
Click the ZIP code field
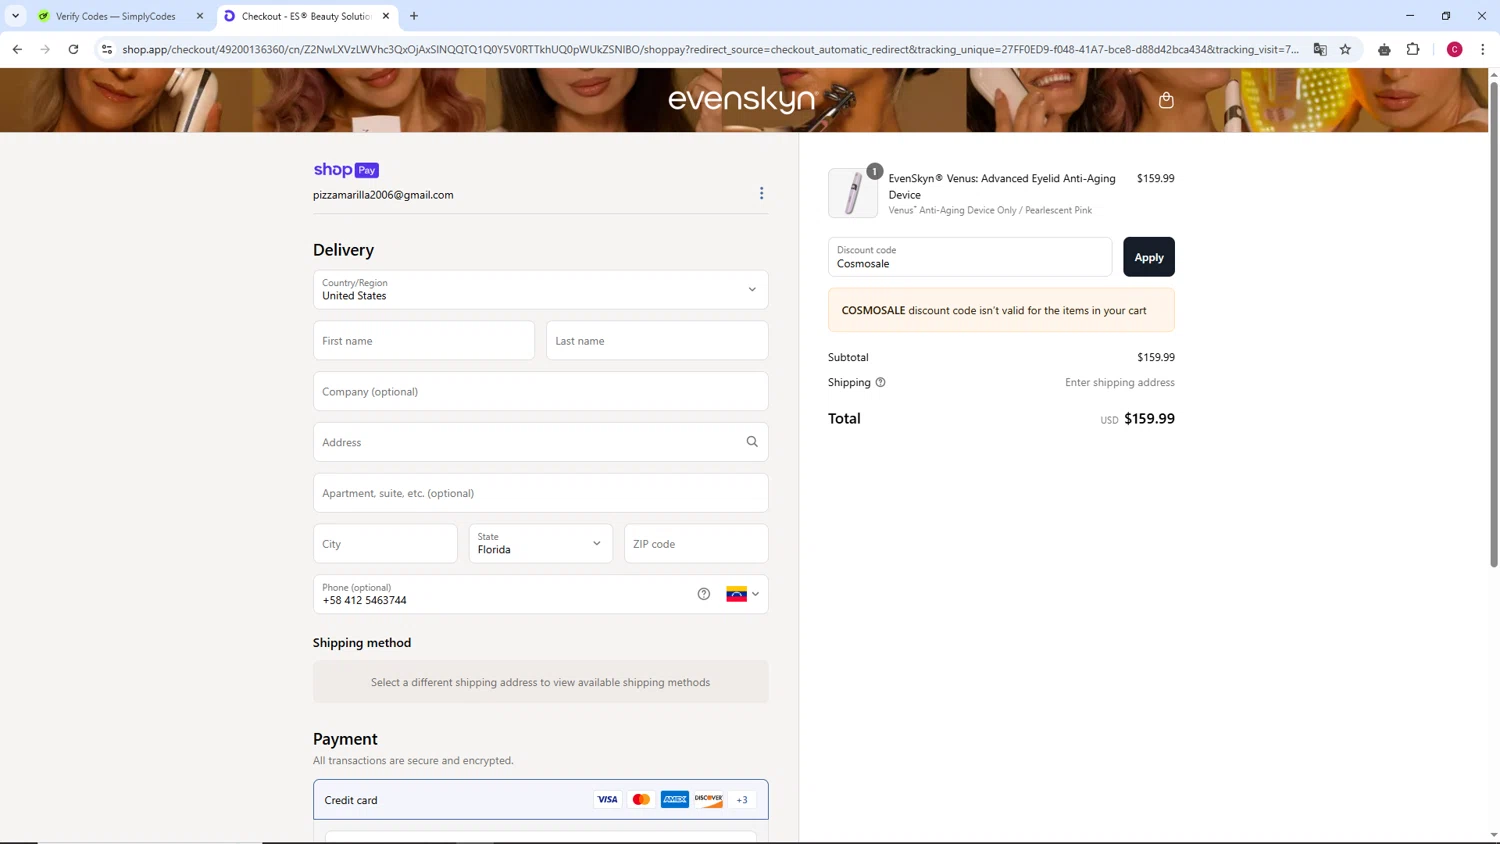tap(696, 544)
